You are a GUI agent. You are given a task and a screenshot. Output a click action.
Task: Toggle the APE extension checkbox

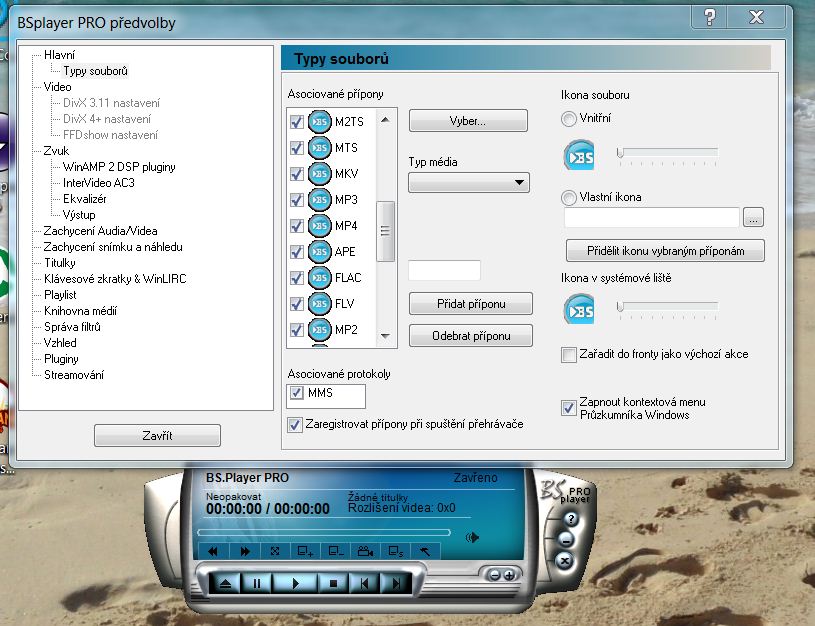296,252
